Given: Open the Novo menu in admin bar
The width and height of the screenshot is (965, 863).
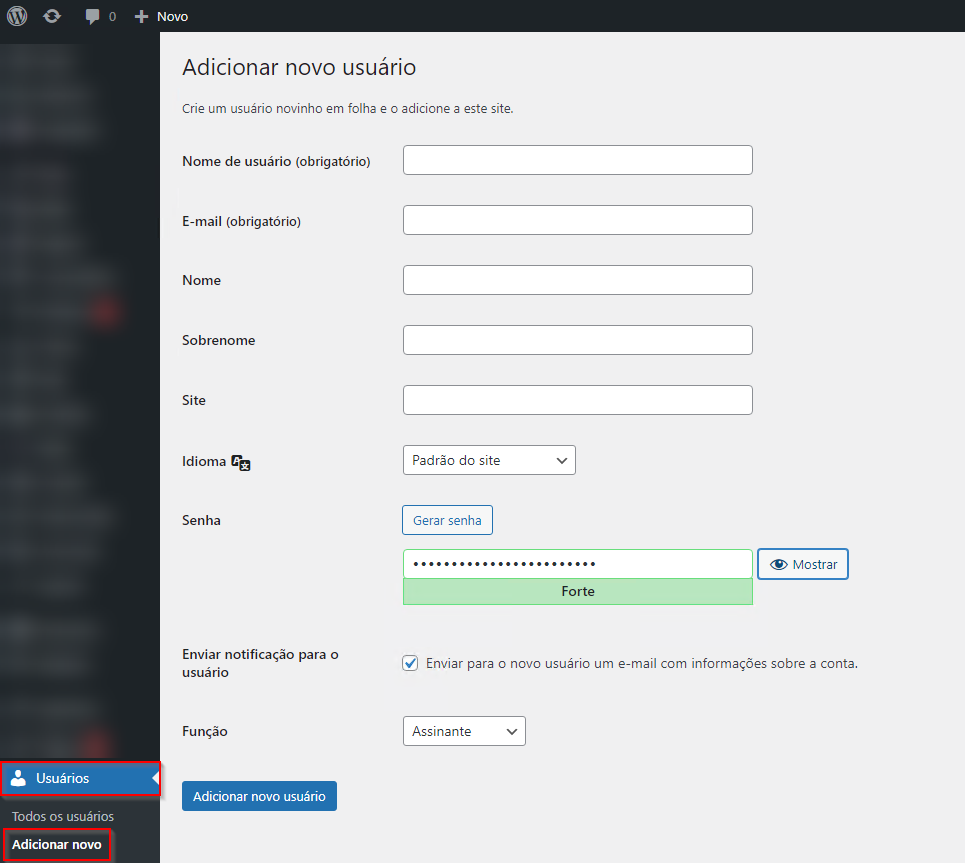Looking at the screenshot, I should click(x=161, y=17).
